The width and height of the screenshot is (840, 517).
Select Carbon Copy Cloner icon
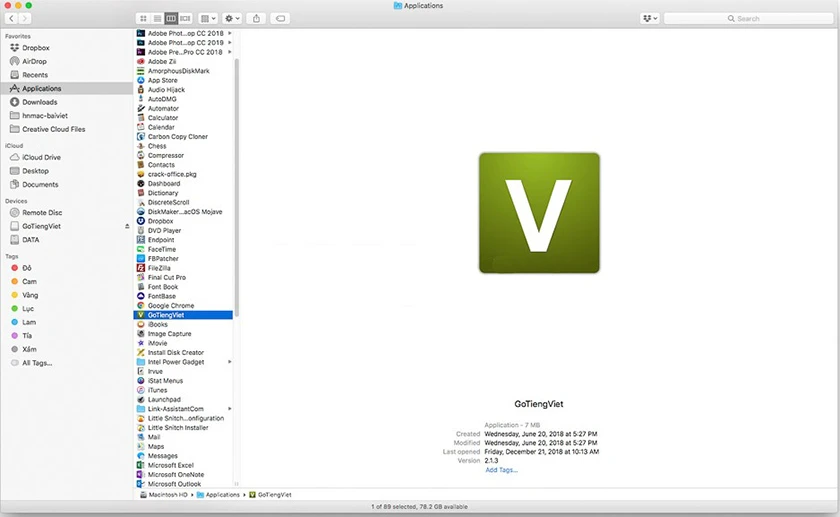(x=141, y=136)
